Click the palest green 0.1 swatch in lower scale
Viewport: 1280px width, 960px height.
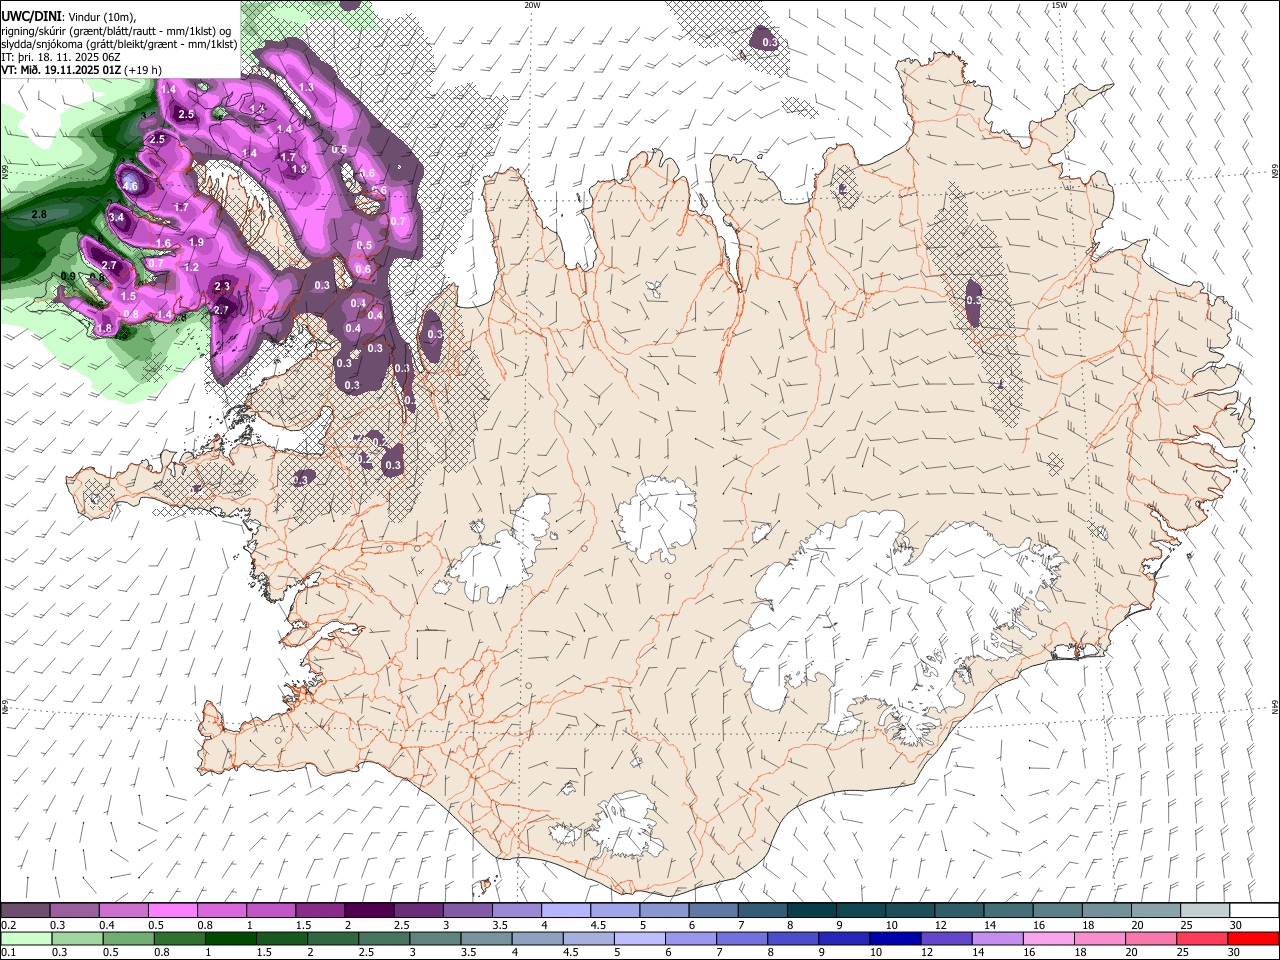(25, 938)
